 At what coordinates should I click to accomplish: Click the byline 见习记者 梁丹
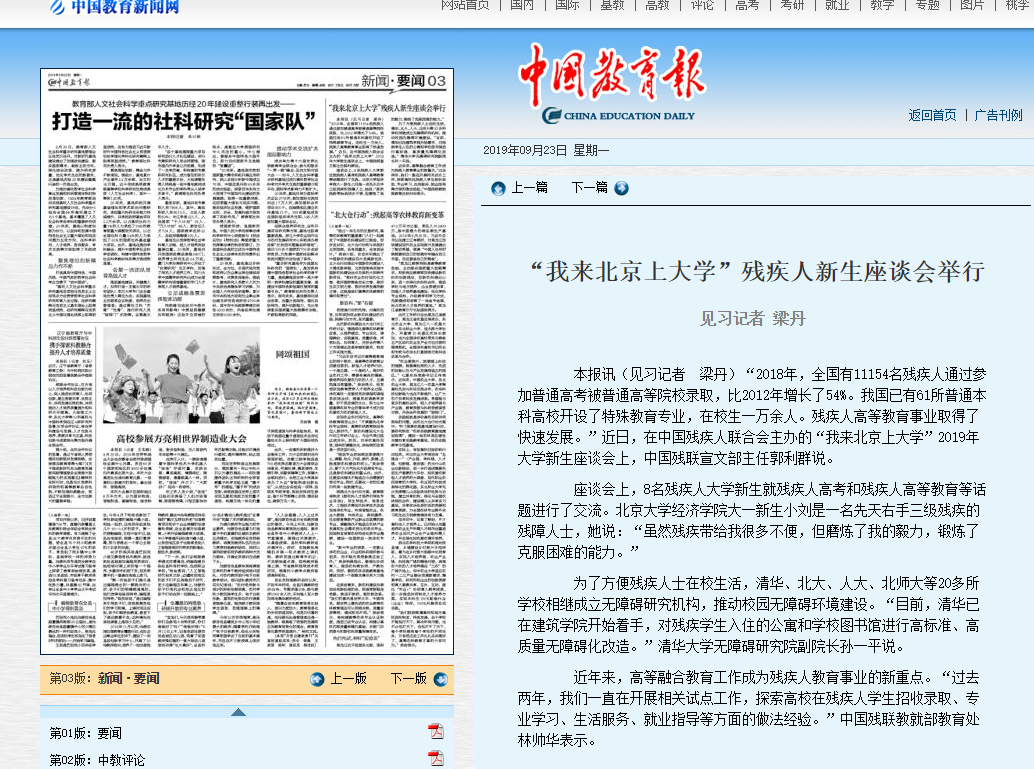pos(752,319)
